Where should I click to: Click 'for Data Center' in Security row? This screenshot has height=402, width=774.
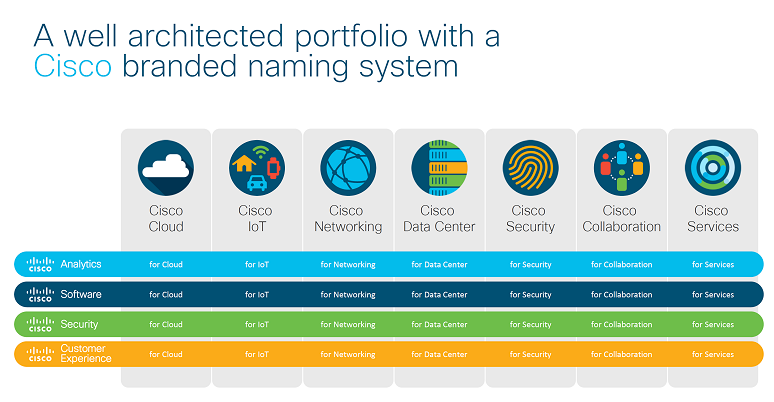point(439,324)
